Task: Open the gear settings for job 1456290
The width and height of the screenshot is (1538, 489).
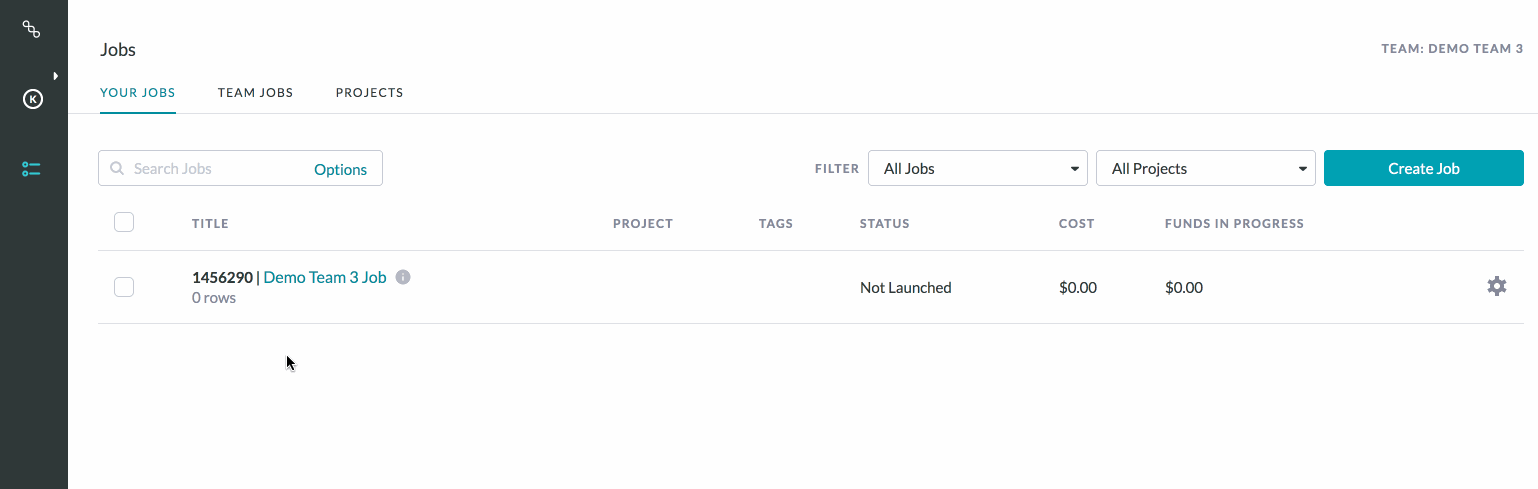Action: click(x=1496, y=287)
